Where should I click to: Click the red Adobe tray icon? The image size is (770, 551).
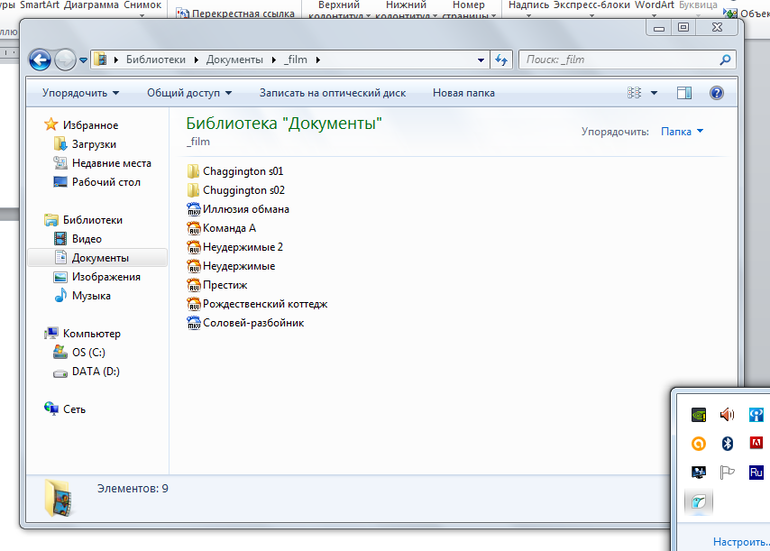(756, 443)
